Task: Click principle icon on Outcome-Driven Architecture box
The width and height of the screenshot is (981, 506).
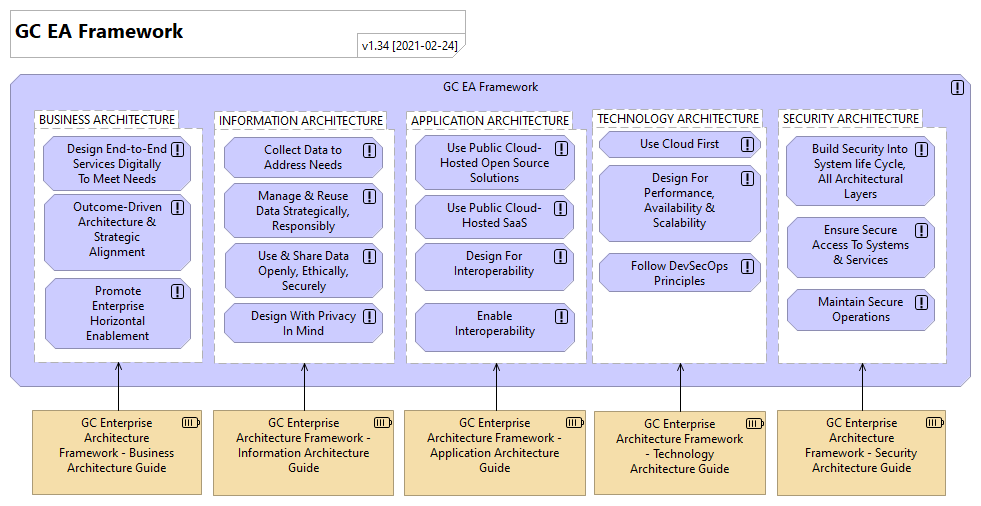Action: point(178,208)
